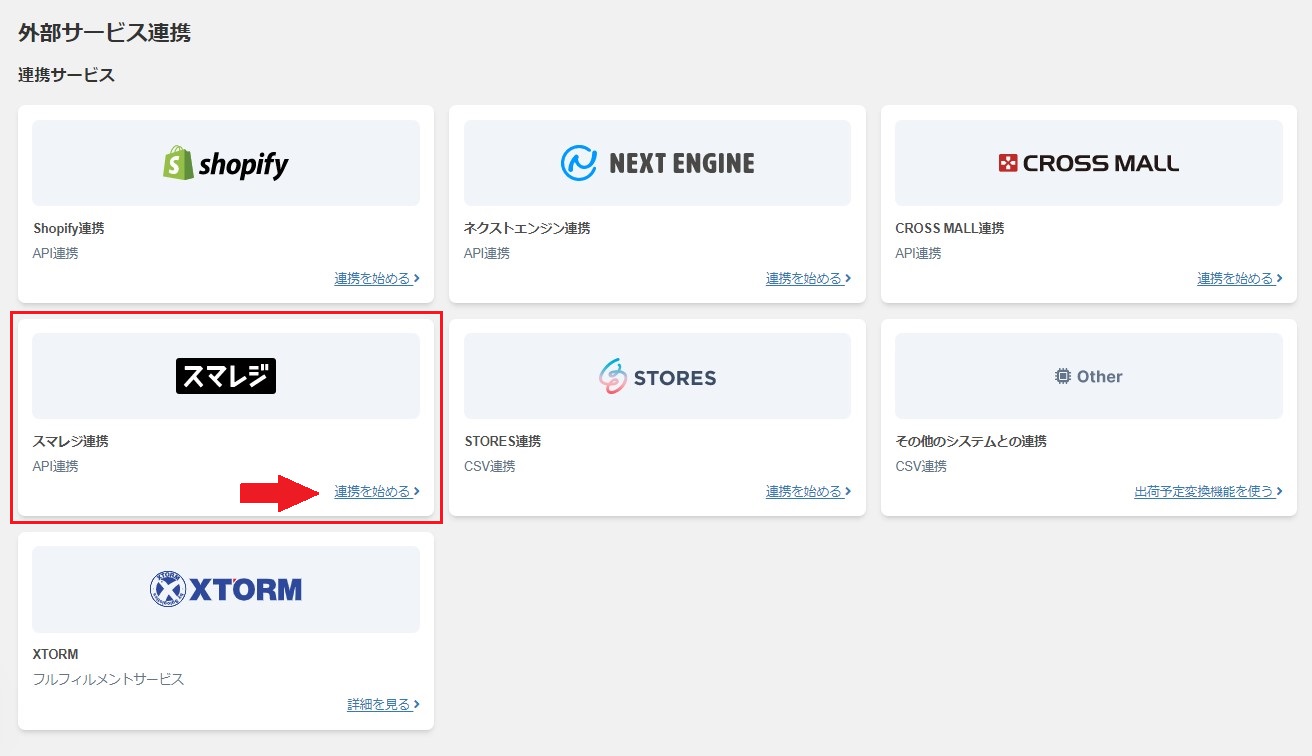Click the NEXT ENGINE logo banner
The width and height of the screenshot is (1312, 756).
tap(657, 163)
